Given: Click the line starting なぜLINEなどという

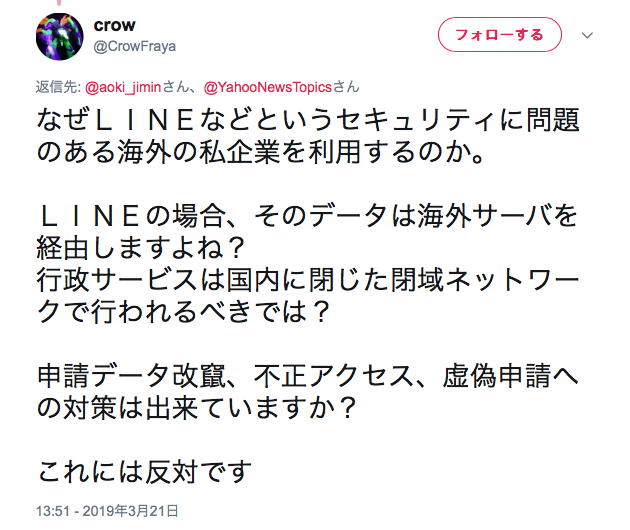Looking at the screenshot, I should pyautogui.click(x=308, y=123).
